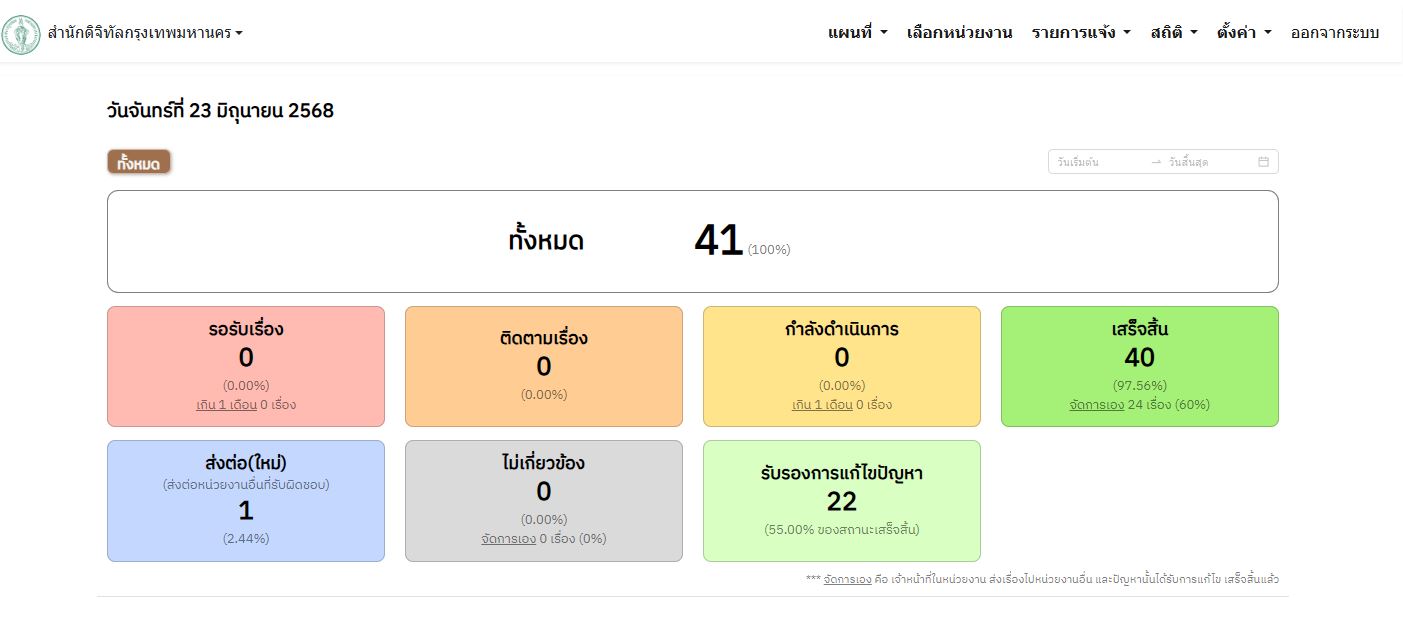
Task: Open the calendar icon in date range field
Action: (x=1263, y=162)
